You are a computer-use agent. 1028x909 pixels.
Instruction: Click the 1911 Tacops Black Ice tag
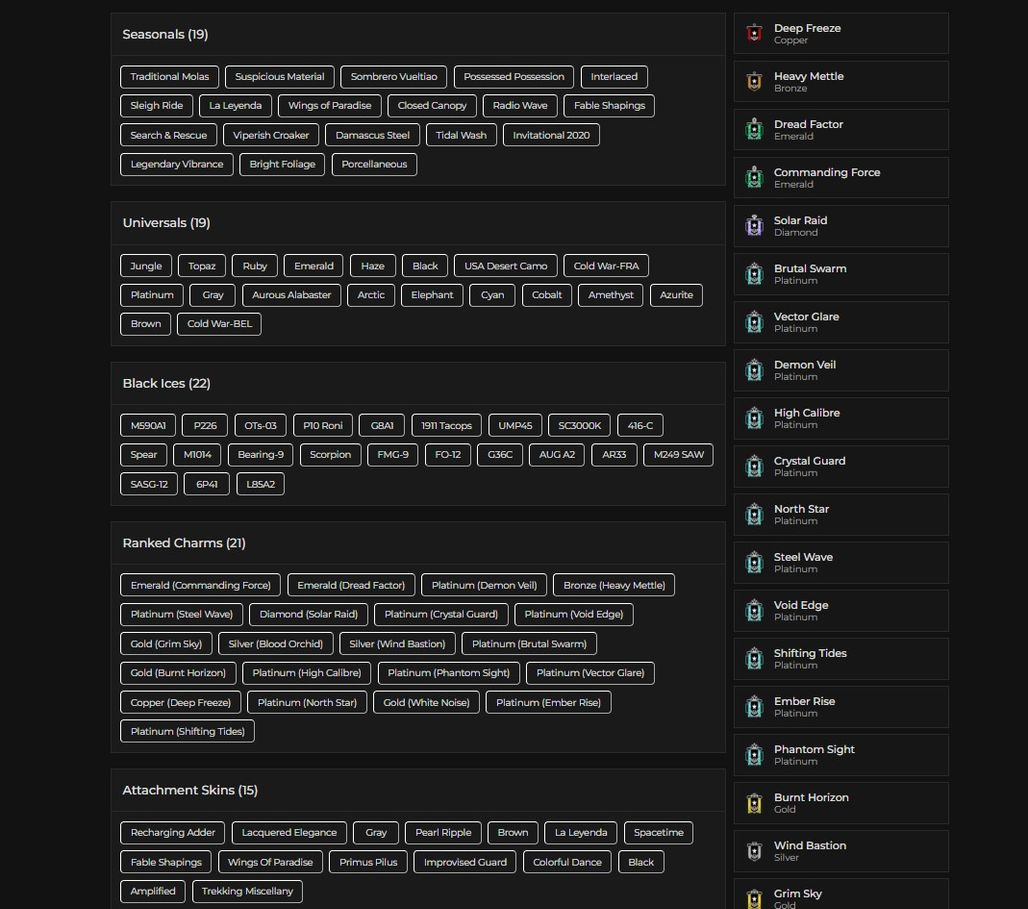point(446,425)
